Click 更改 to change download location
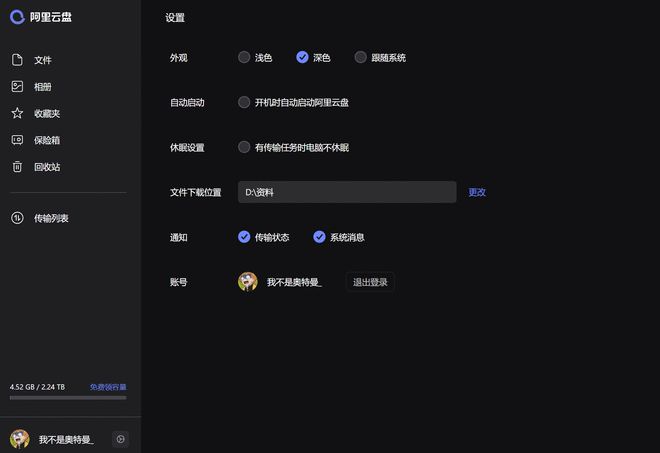The width and height of the screenshot is (660, 453). pyautogui.click(x=477, y=192)
